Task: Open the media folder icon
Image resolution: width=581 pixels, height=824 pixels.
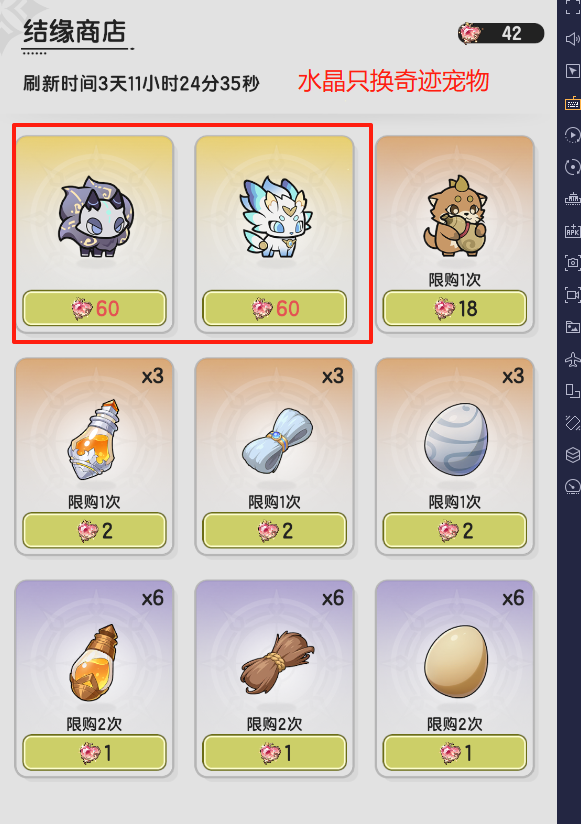Action: pos(573,327)
